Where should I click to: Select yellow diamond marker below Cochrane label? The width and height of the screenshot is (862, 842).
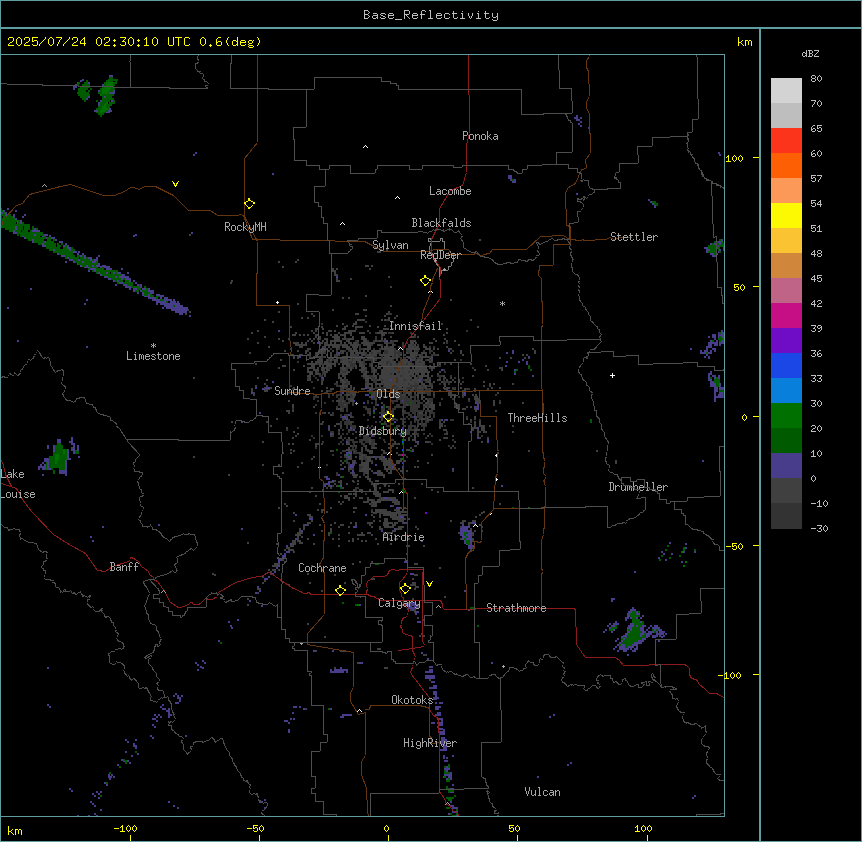340,590
